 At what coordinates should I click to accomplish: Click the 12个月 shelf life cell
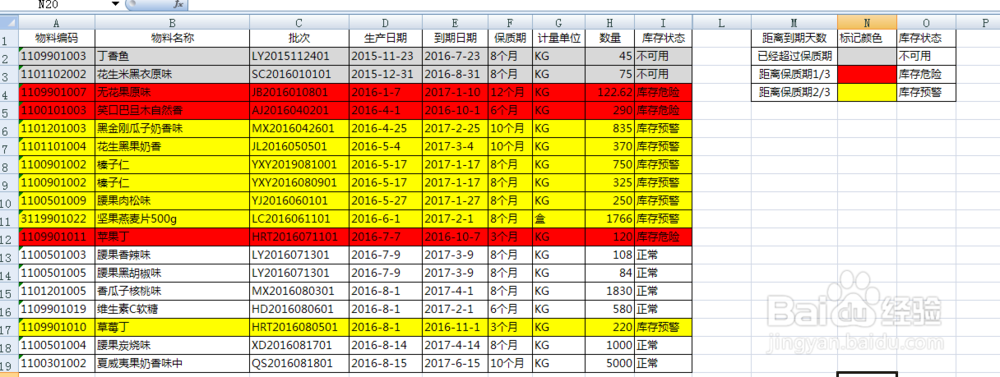[511, 92]
